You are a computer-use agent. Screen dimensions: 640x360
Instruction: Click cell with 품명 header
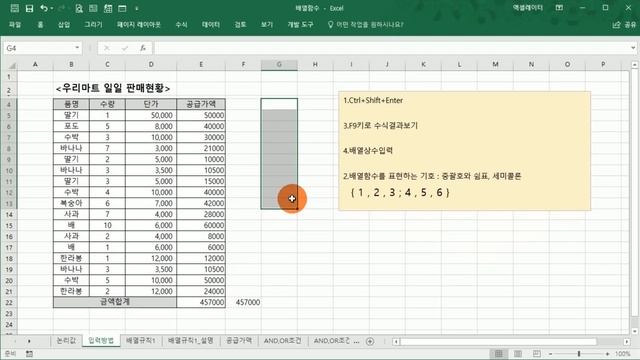[x=71, y=104]
